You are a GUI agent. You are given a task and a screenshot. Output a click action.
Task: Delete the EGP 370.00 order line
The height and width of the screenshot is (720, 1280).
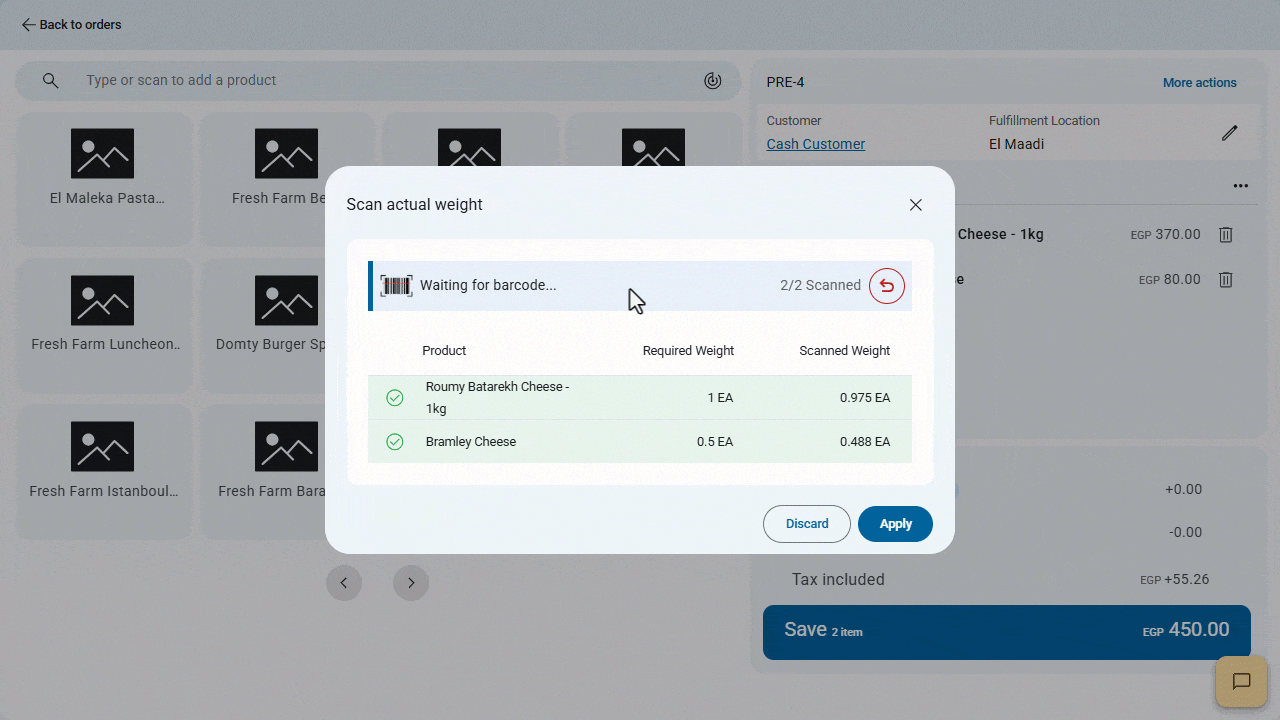(x=1226, y=235)
